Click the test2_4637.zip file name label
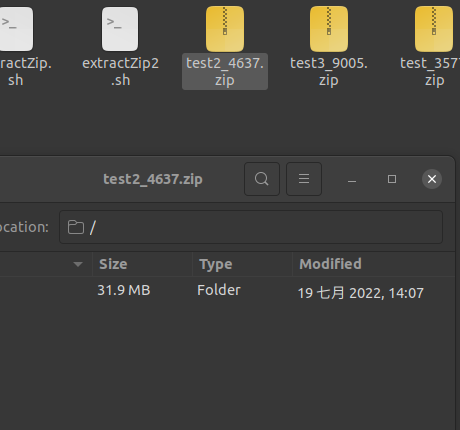Image resolution: width=460 pixels, height=430 pixels. point(225,71)
